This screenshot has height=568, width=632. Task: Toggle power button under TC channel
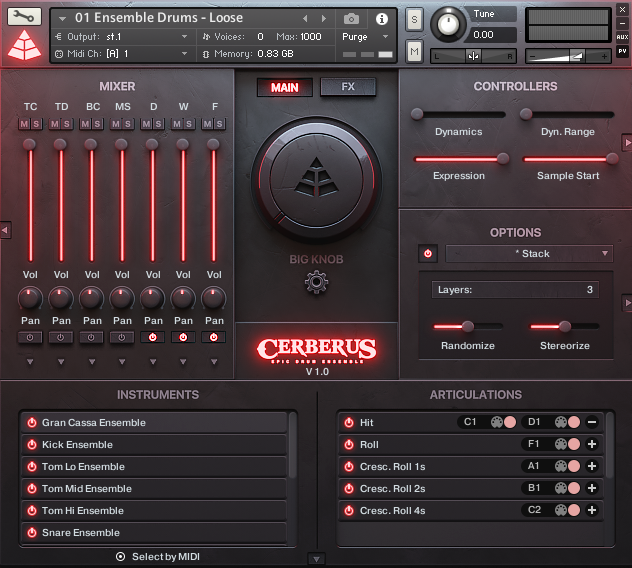coord(30,337)
